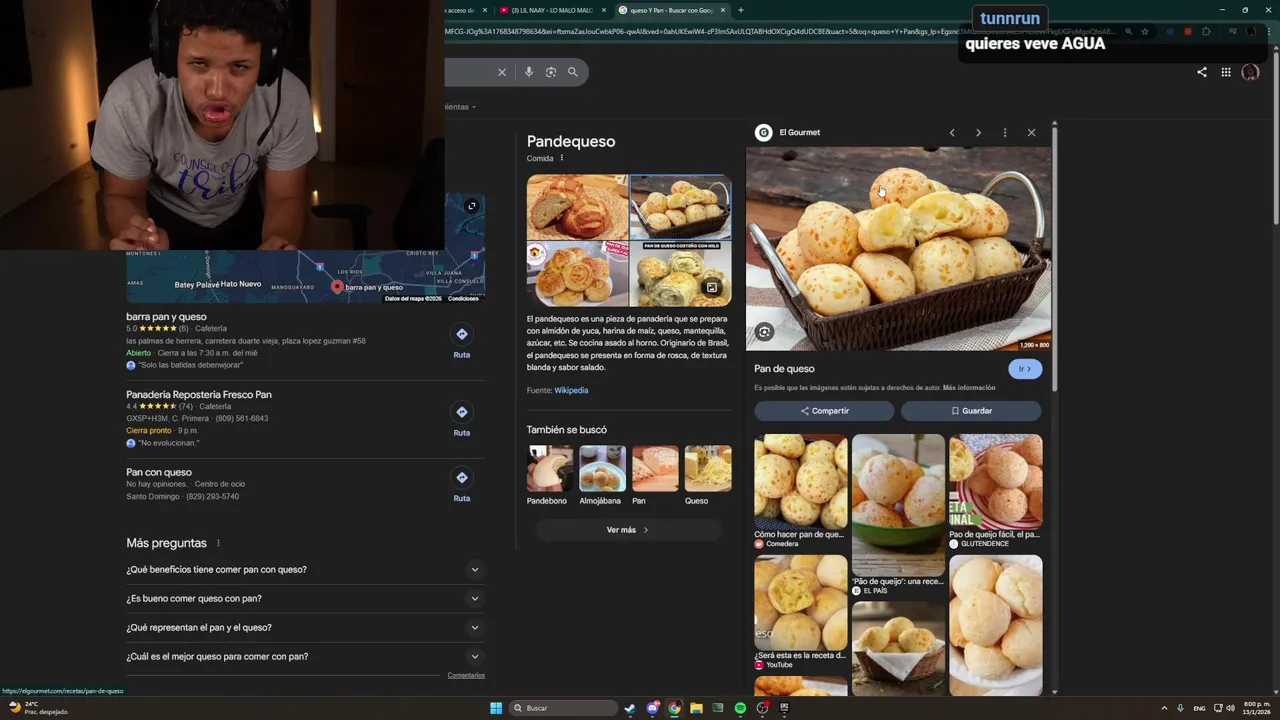Expand the map to full view

[472, 206]
